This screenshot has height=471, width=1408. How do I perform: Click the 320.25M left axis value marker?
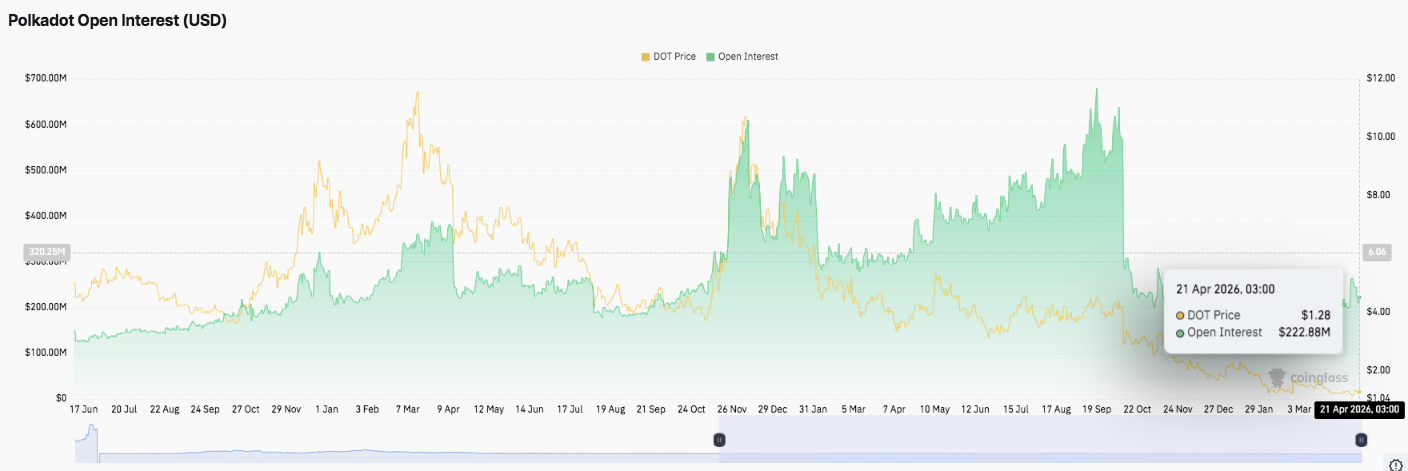coord(46,253)
